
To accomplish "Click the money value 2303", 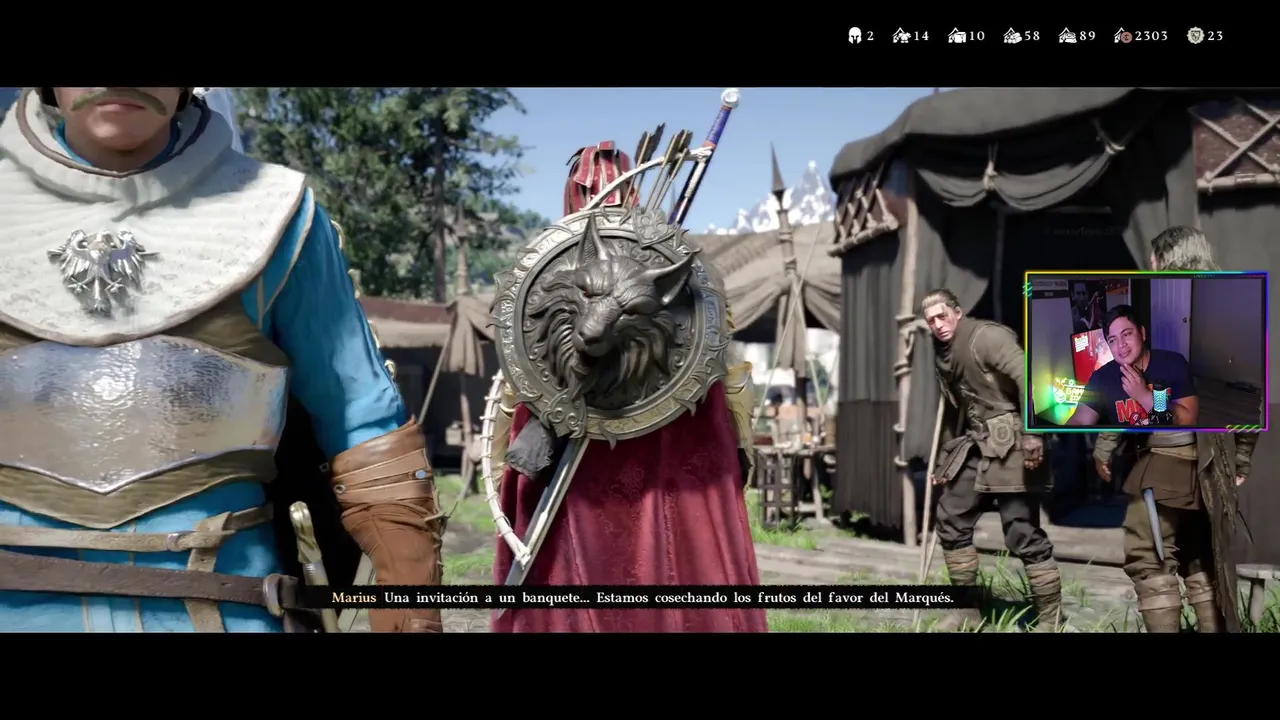I will (x=1151, y=36).
